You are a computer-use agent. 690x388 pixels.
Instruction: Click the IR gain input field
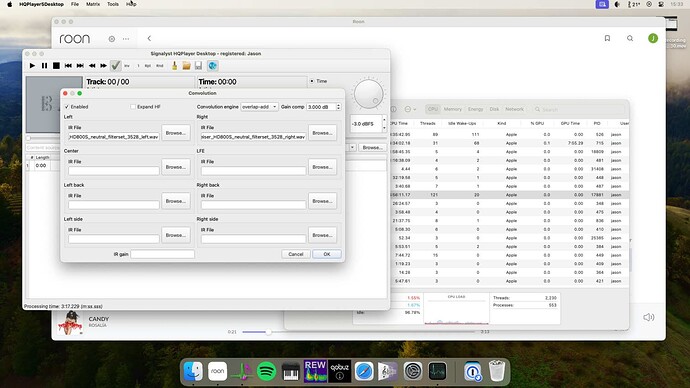click(162, 254)
